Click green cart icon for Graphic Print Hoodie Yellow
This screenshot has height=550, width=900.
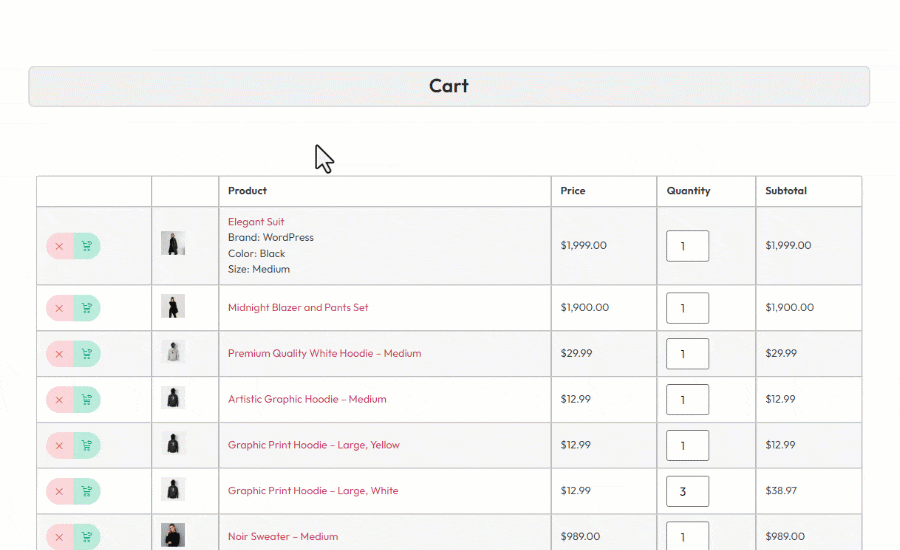(x=87, y=446)
